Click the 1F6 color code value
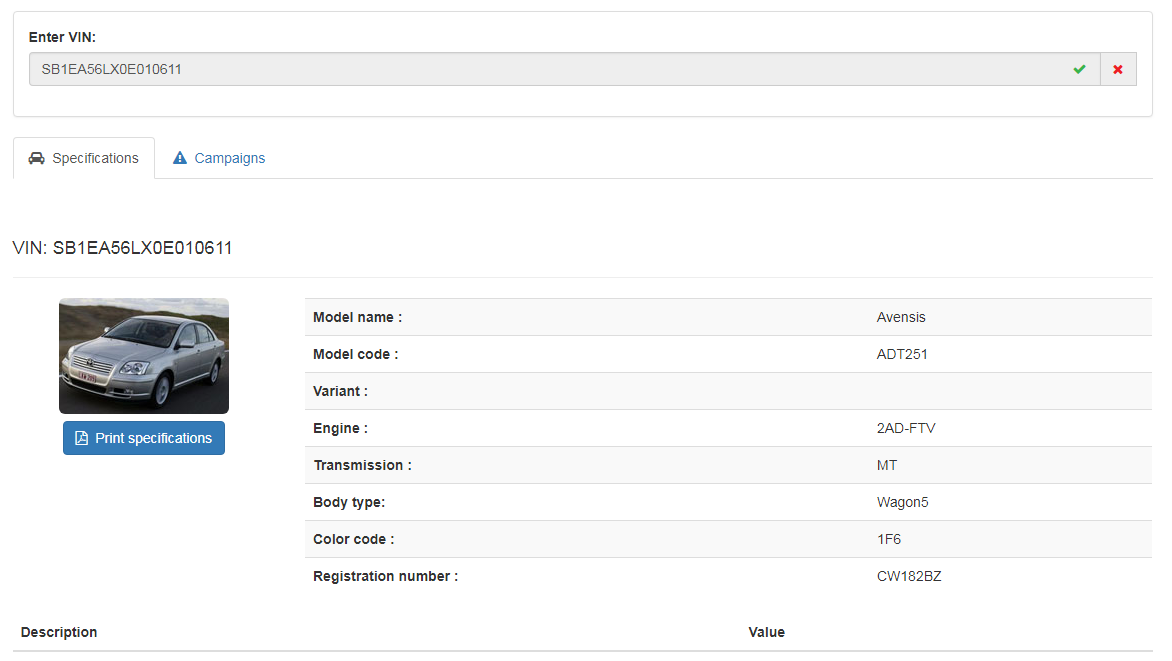 coord(889,539)
